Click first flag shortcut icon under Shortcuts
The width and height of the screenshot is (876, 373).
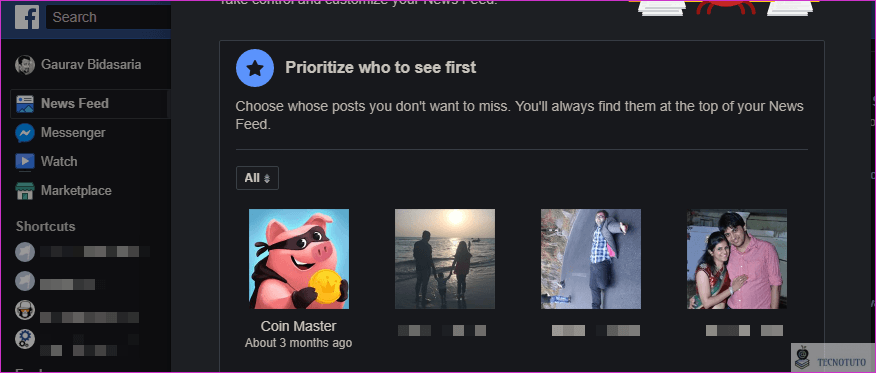point(25,252)
